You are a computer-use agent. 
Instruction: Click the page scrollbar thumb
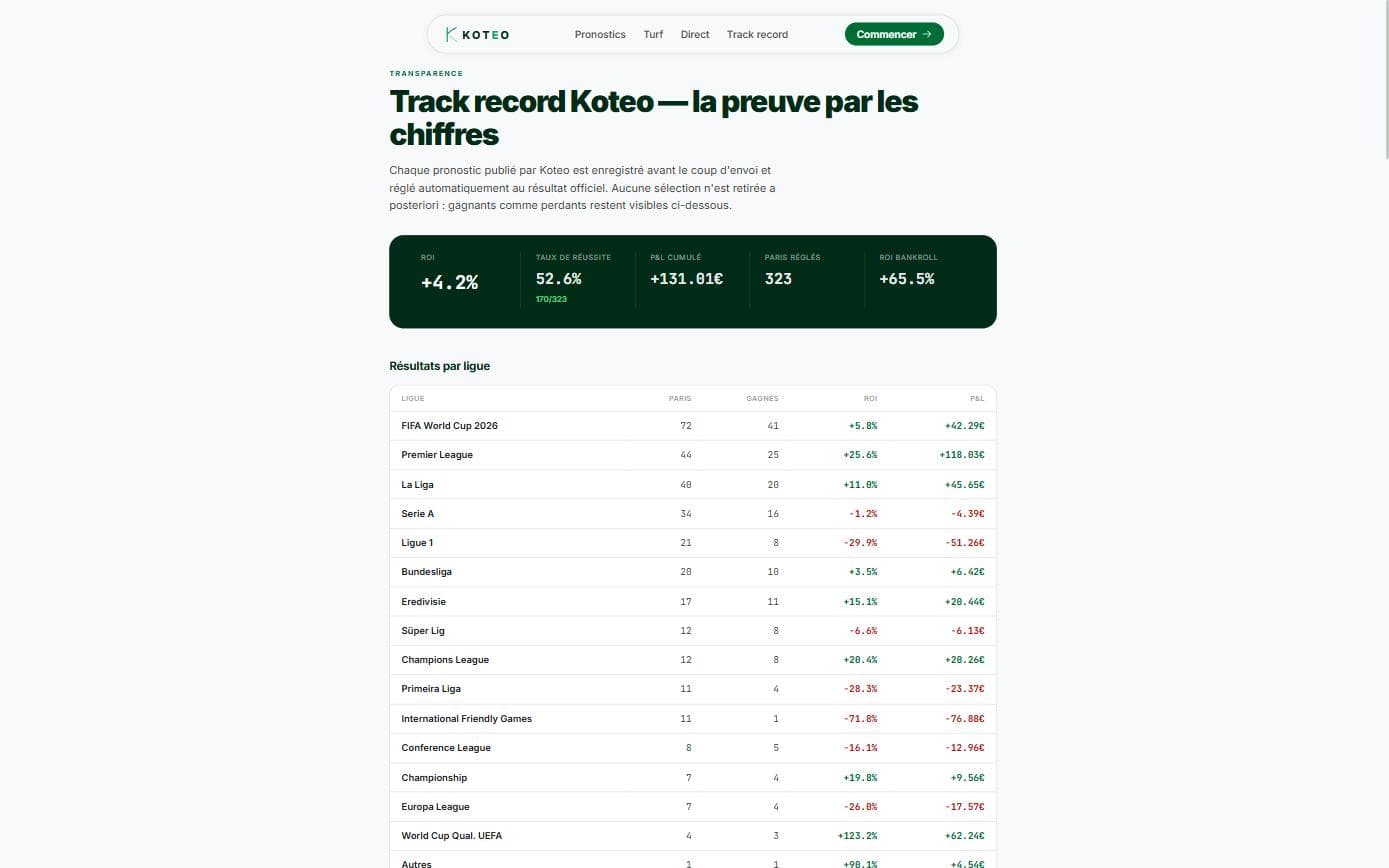point(1385,80)
